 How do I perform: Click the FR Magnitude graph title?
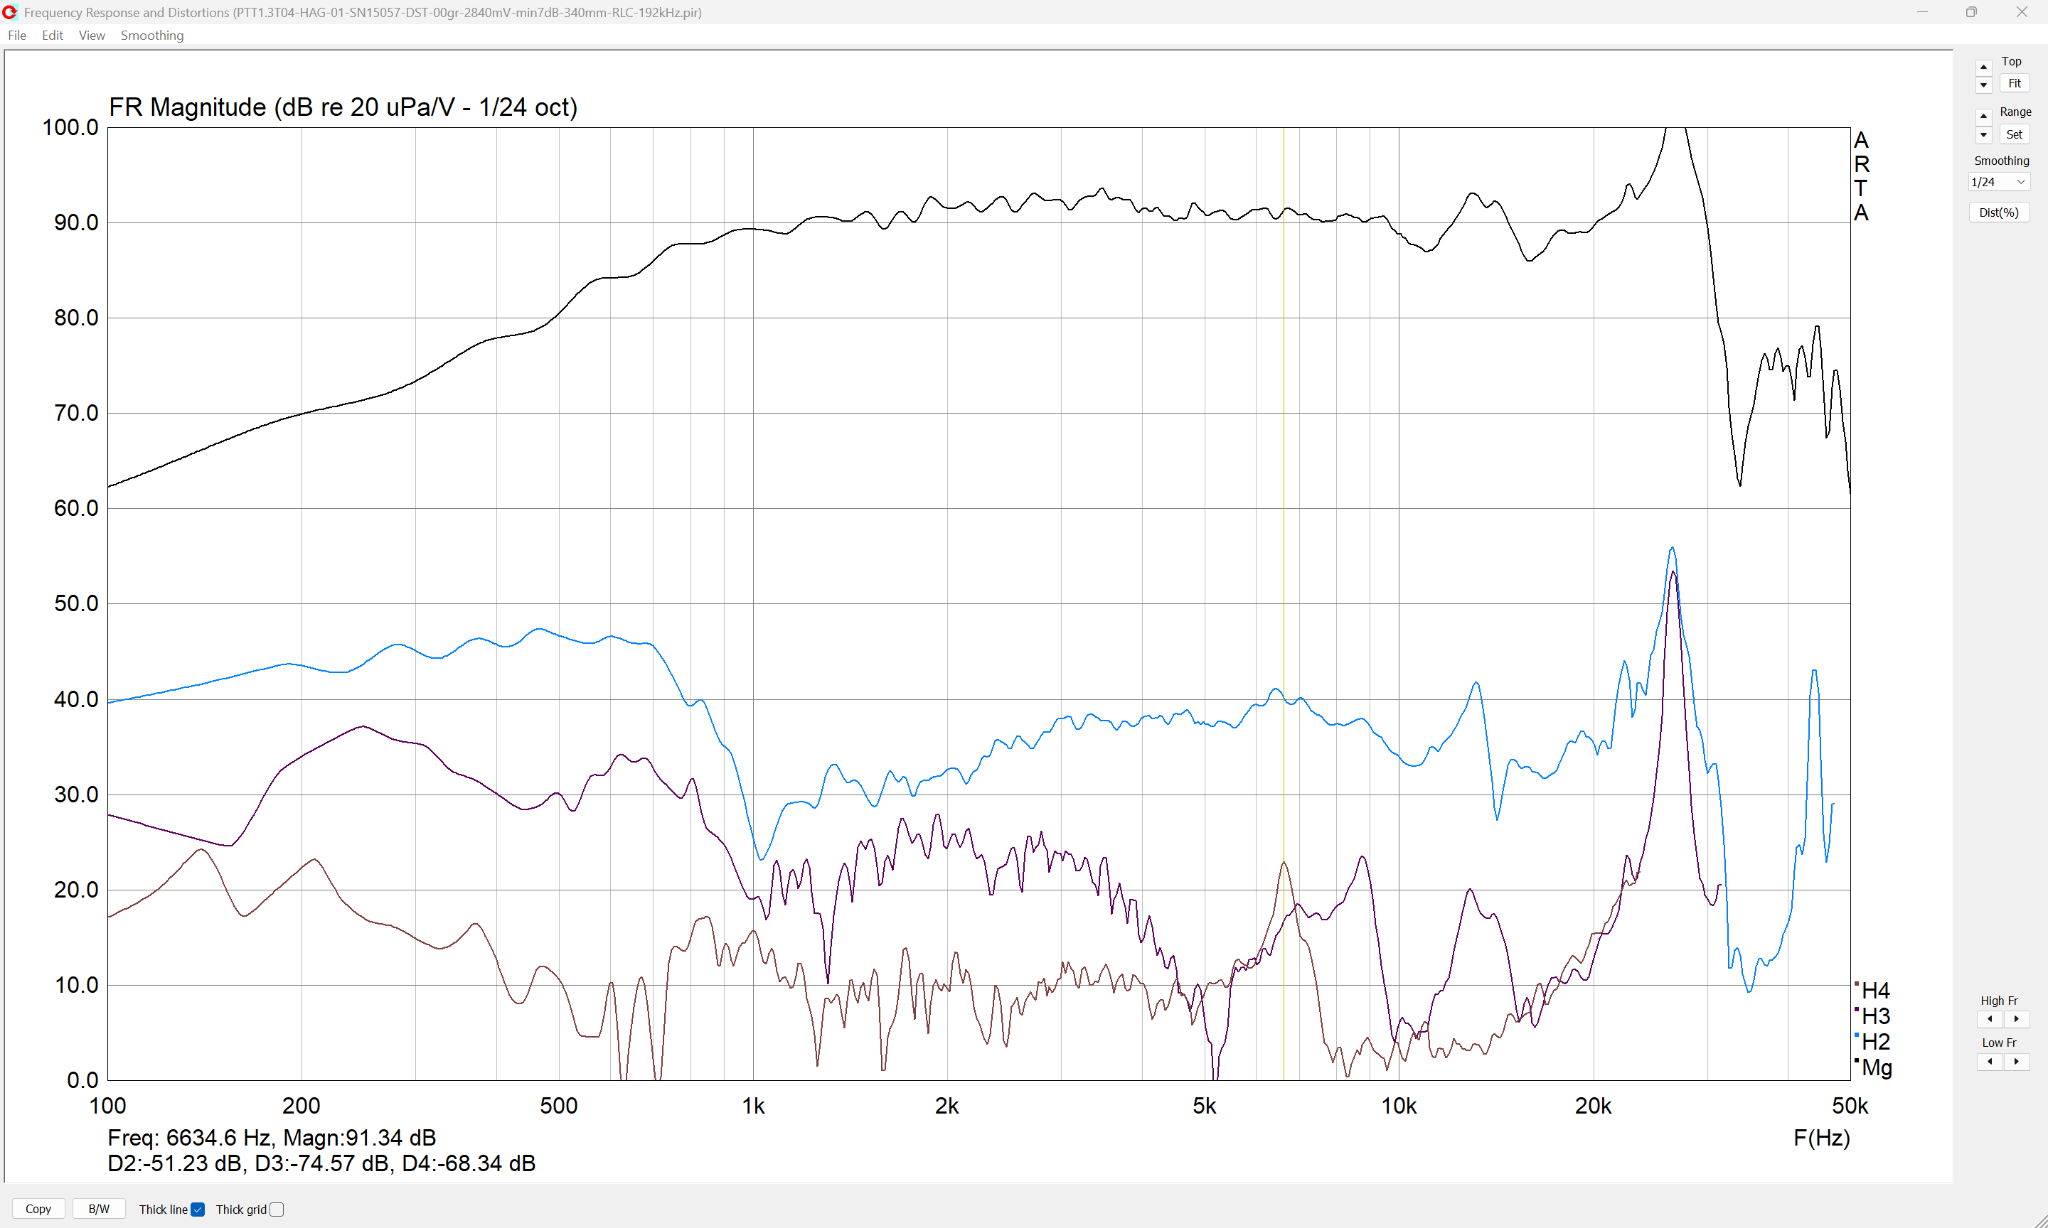[343, 107]
